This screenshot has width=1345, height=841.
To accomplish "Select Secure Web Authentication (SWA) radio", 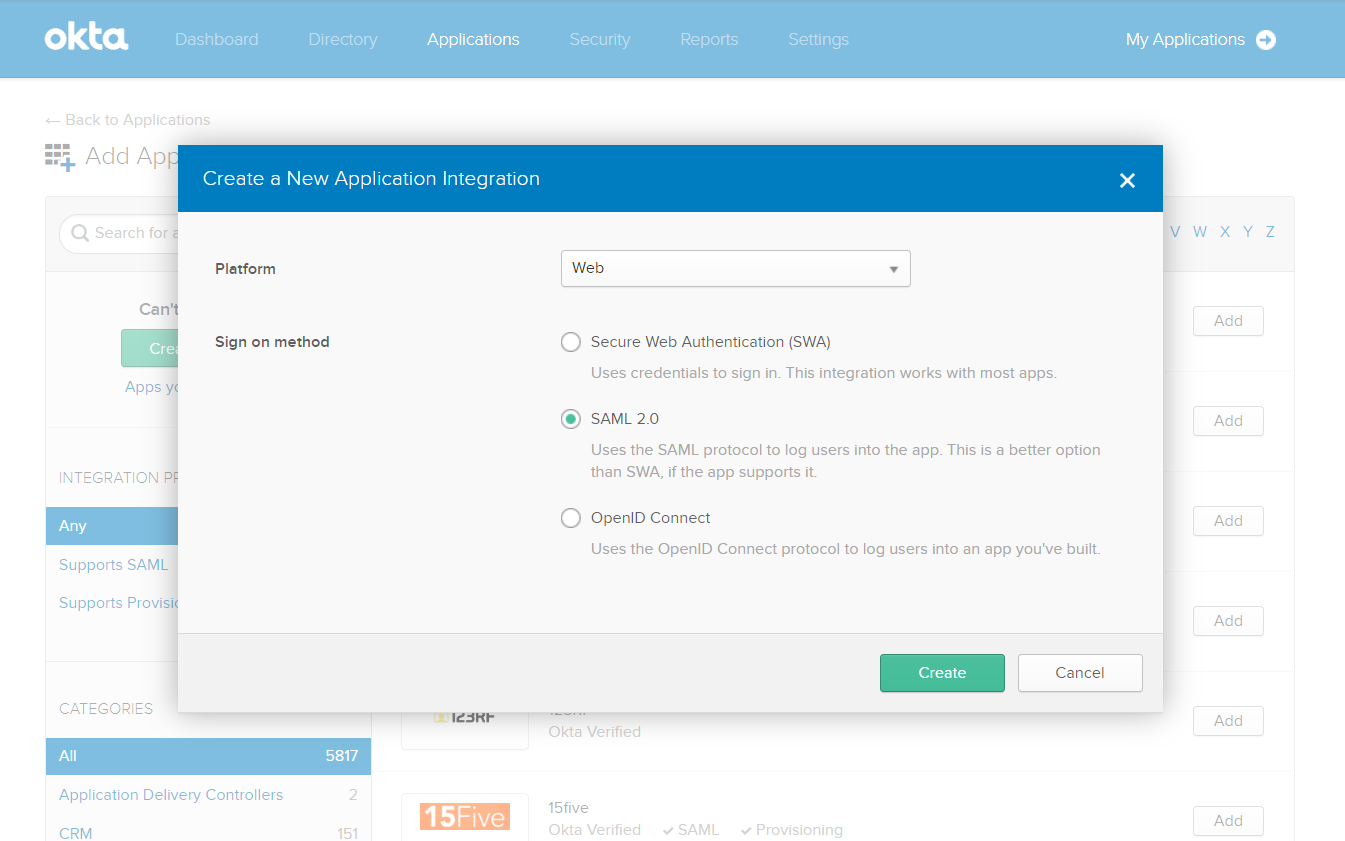I will (570, 342).
